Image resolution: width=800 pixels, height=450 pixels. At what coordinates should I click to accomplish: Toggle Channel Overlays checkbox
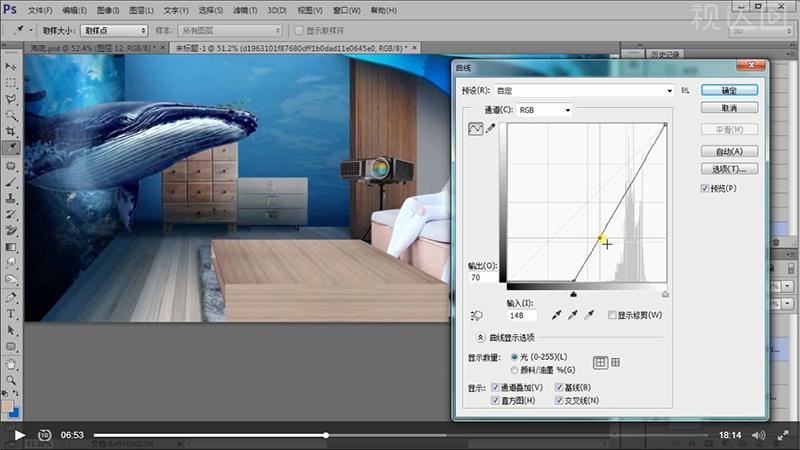click(495, 387)
